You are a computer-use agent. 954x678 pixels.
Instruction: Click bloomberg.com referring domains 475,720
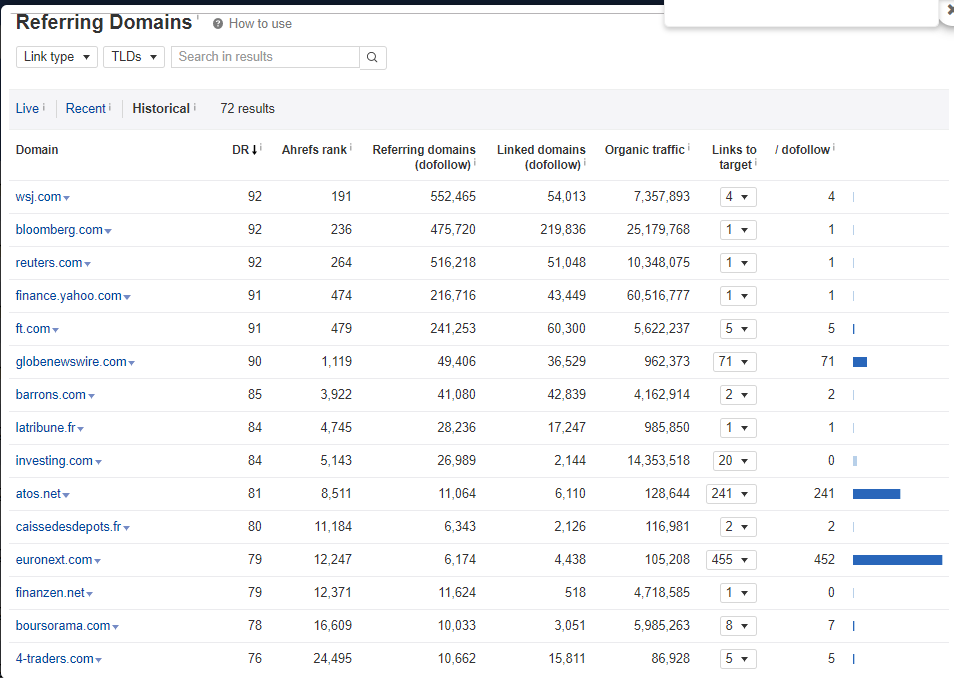(453, 229)
